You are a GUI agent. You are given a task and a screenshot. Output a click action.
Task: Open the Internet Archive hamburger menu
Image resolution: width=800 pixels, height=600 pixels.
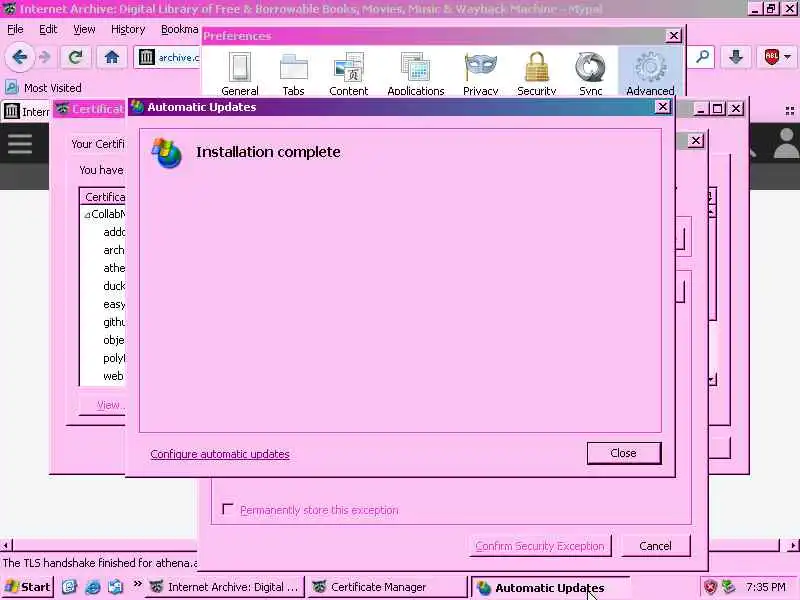[20, 144]
